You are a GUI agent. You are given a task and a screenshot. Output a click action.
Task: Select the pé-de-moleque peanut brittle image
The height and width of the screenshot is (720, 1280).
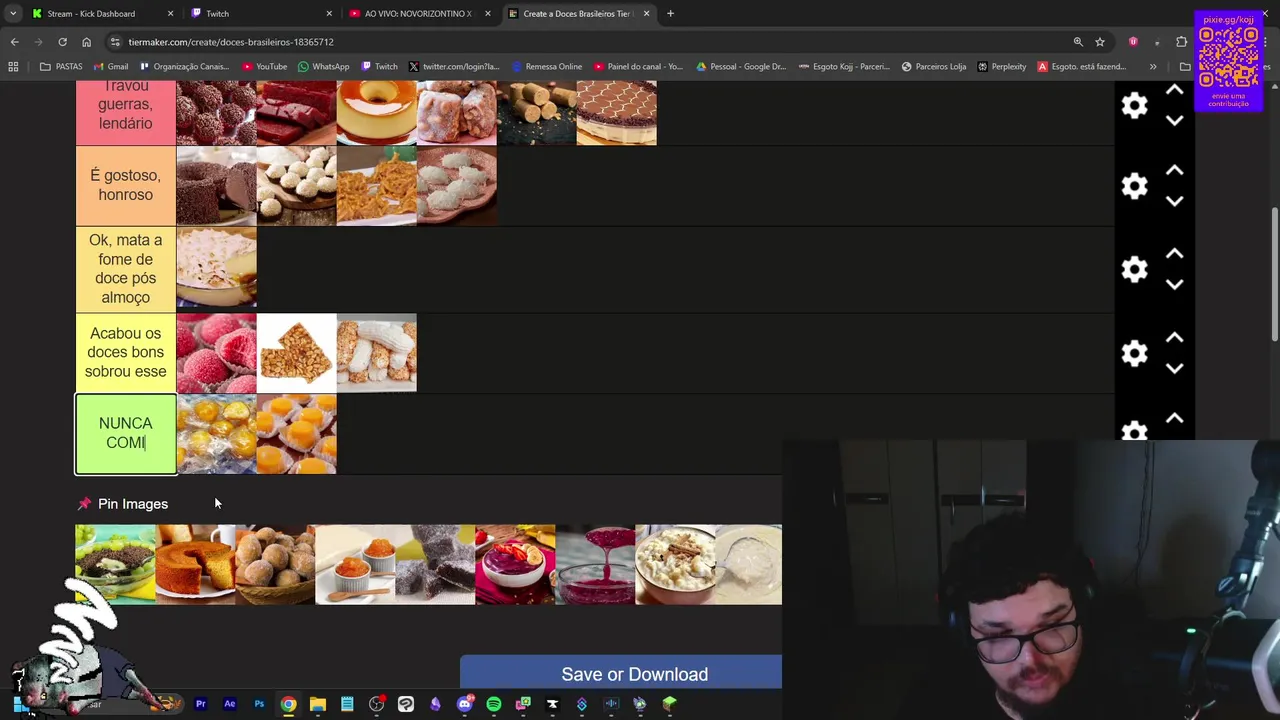click(x=296, y=353)
